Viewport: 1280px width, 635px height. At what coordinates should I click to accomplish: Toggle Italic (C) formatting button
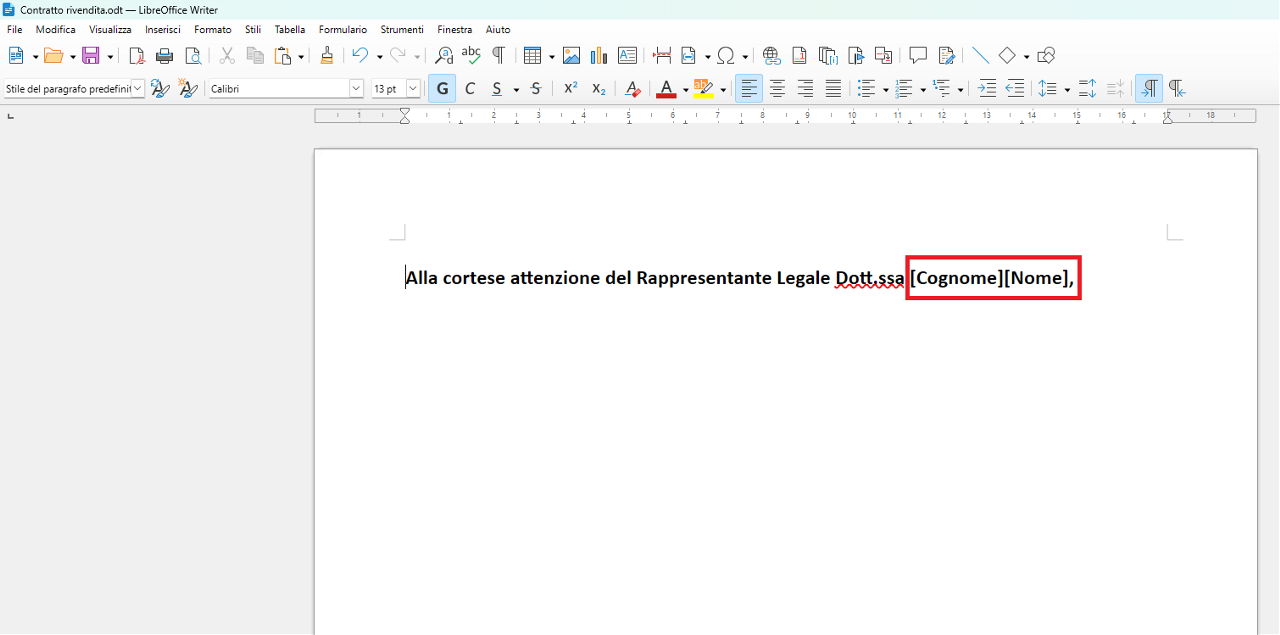coord(470,89)
